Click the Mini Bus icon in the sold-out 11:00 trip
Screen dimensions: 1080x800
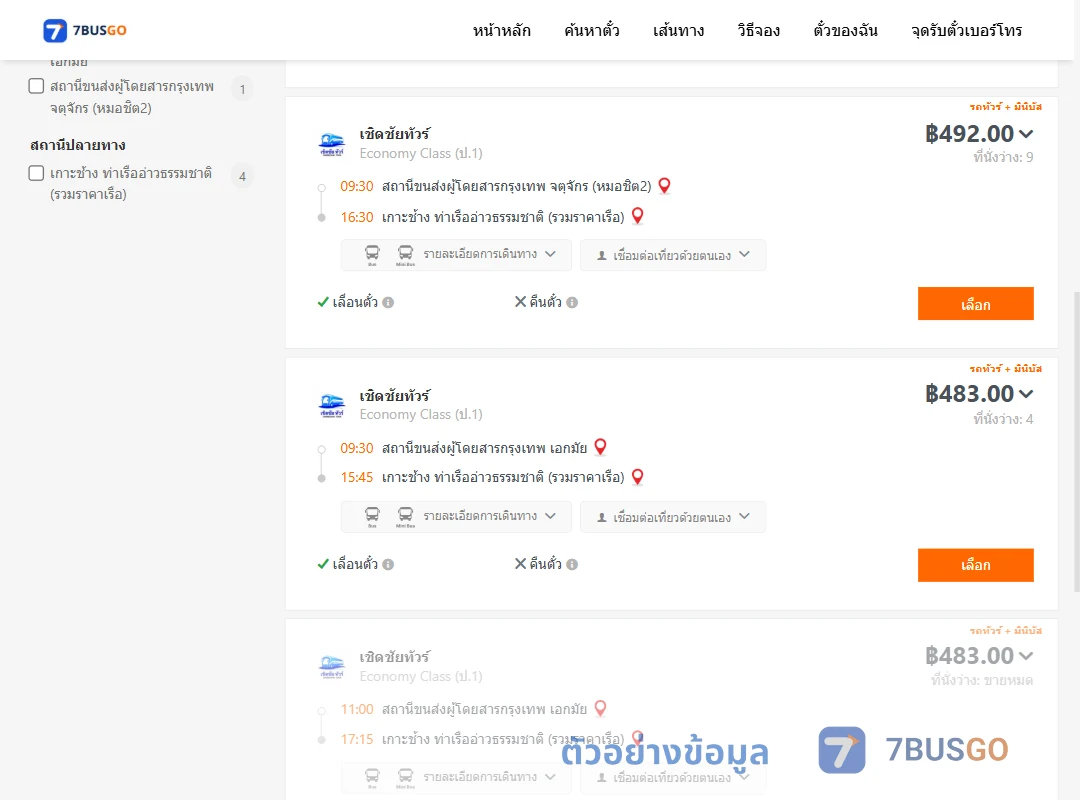point(405,778)
